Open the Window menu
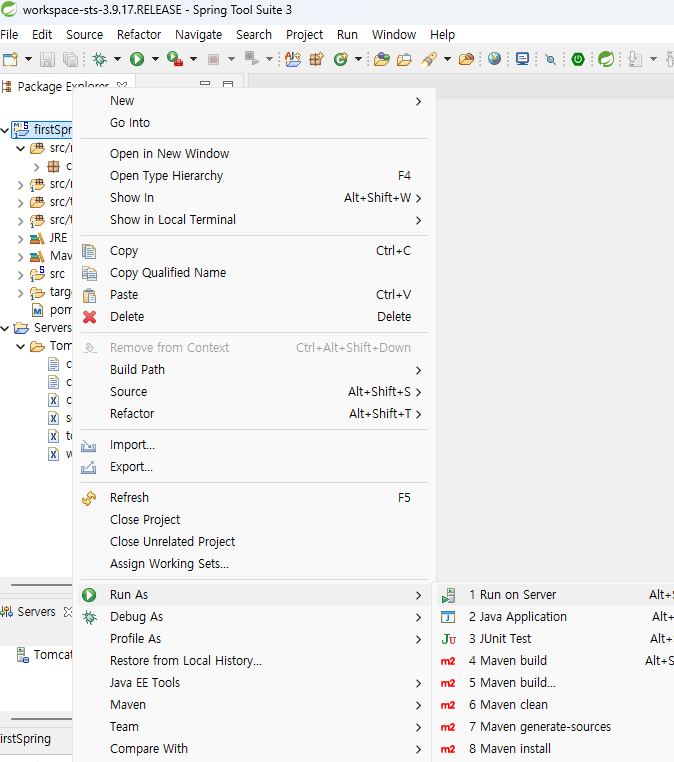Screen dimensions: 674x762 click(394, 35)
